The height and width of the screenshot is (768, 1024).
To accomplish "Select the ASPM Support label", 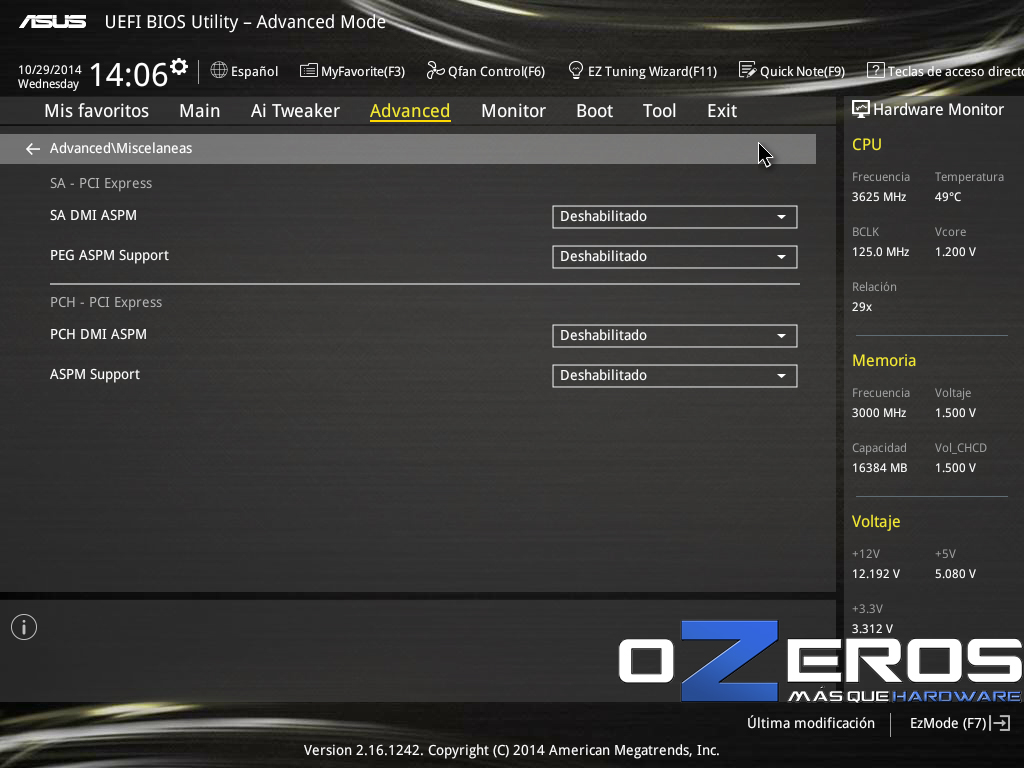I will pyautogui.click(x=95, y=374).
